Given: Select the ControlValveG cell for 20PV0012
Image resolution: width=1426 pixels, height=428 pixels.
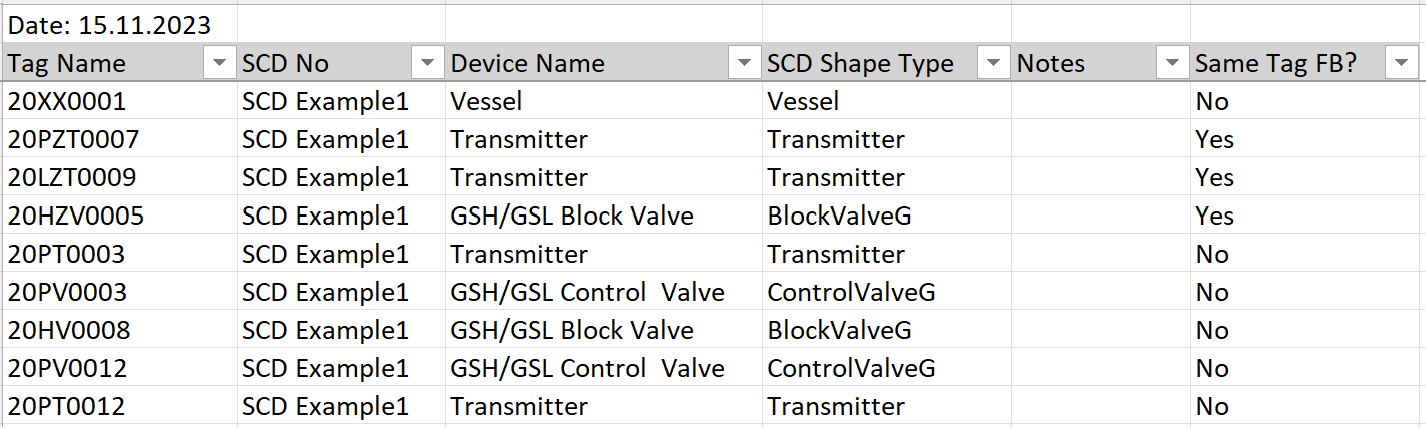Looking at the screenshot, I should click(887, 368).
